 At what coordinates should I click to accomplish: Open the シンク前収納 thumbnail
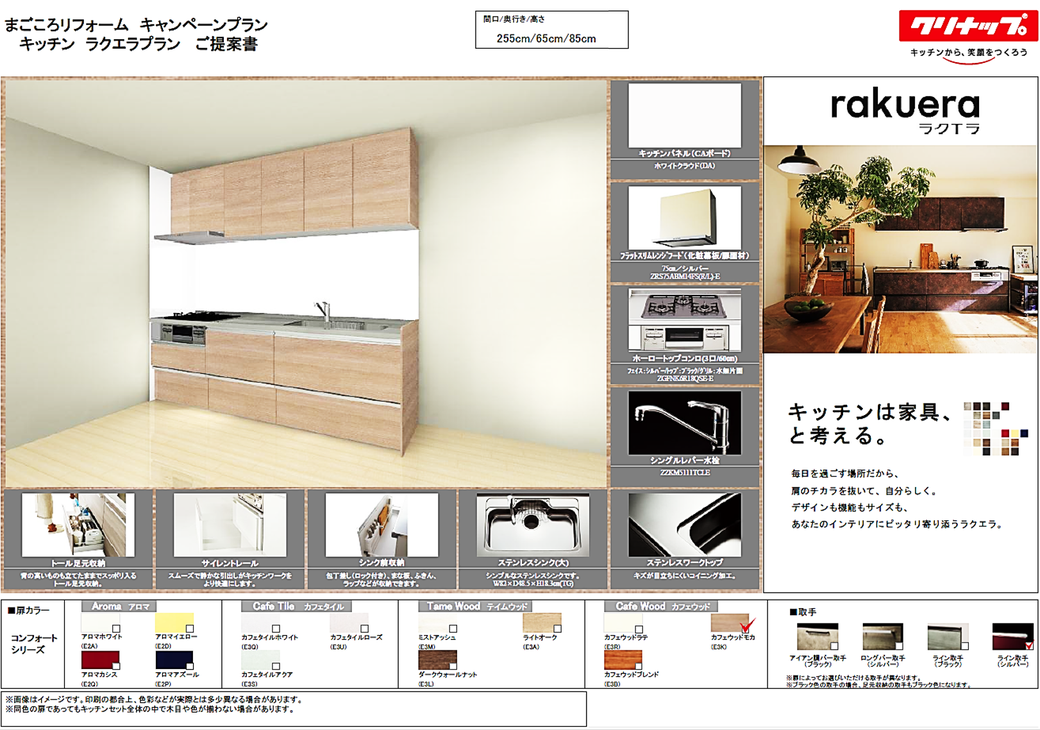[381, 525]
